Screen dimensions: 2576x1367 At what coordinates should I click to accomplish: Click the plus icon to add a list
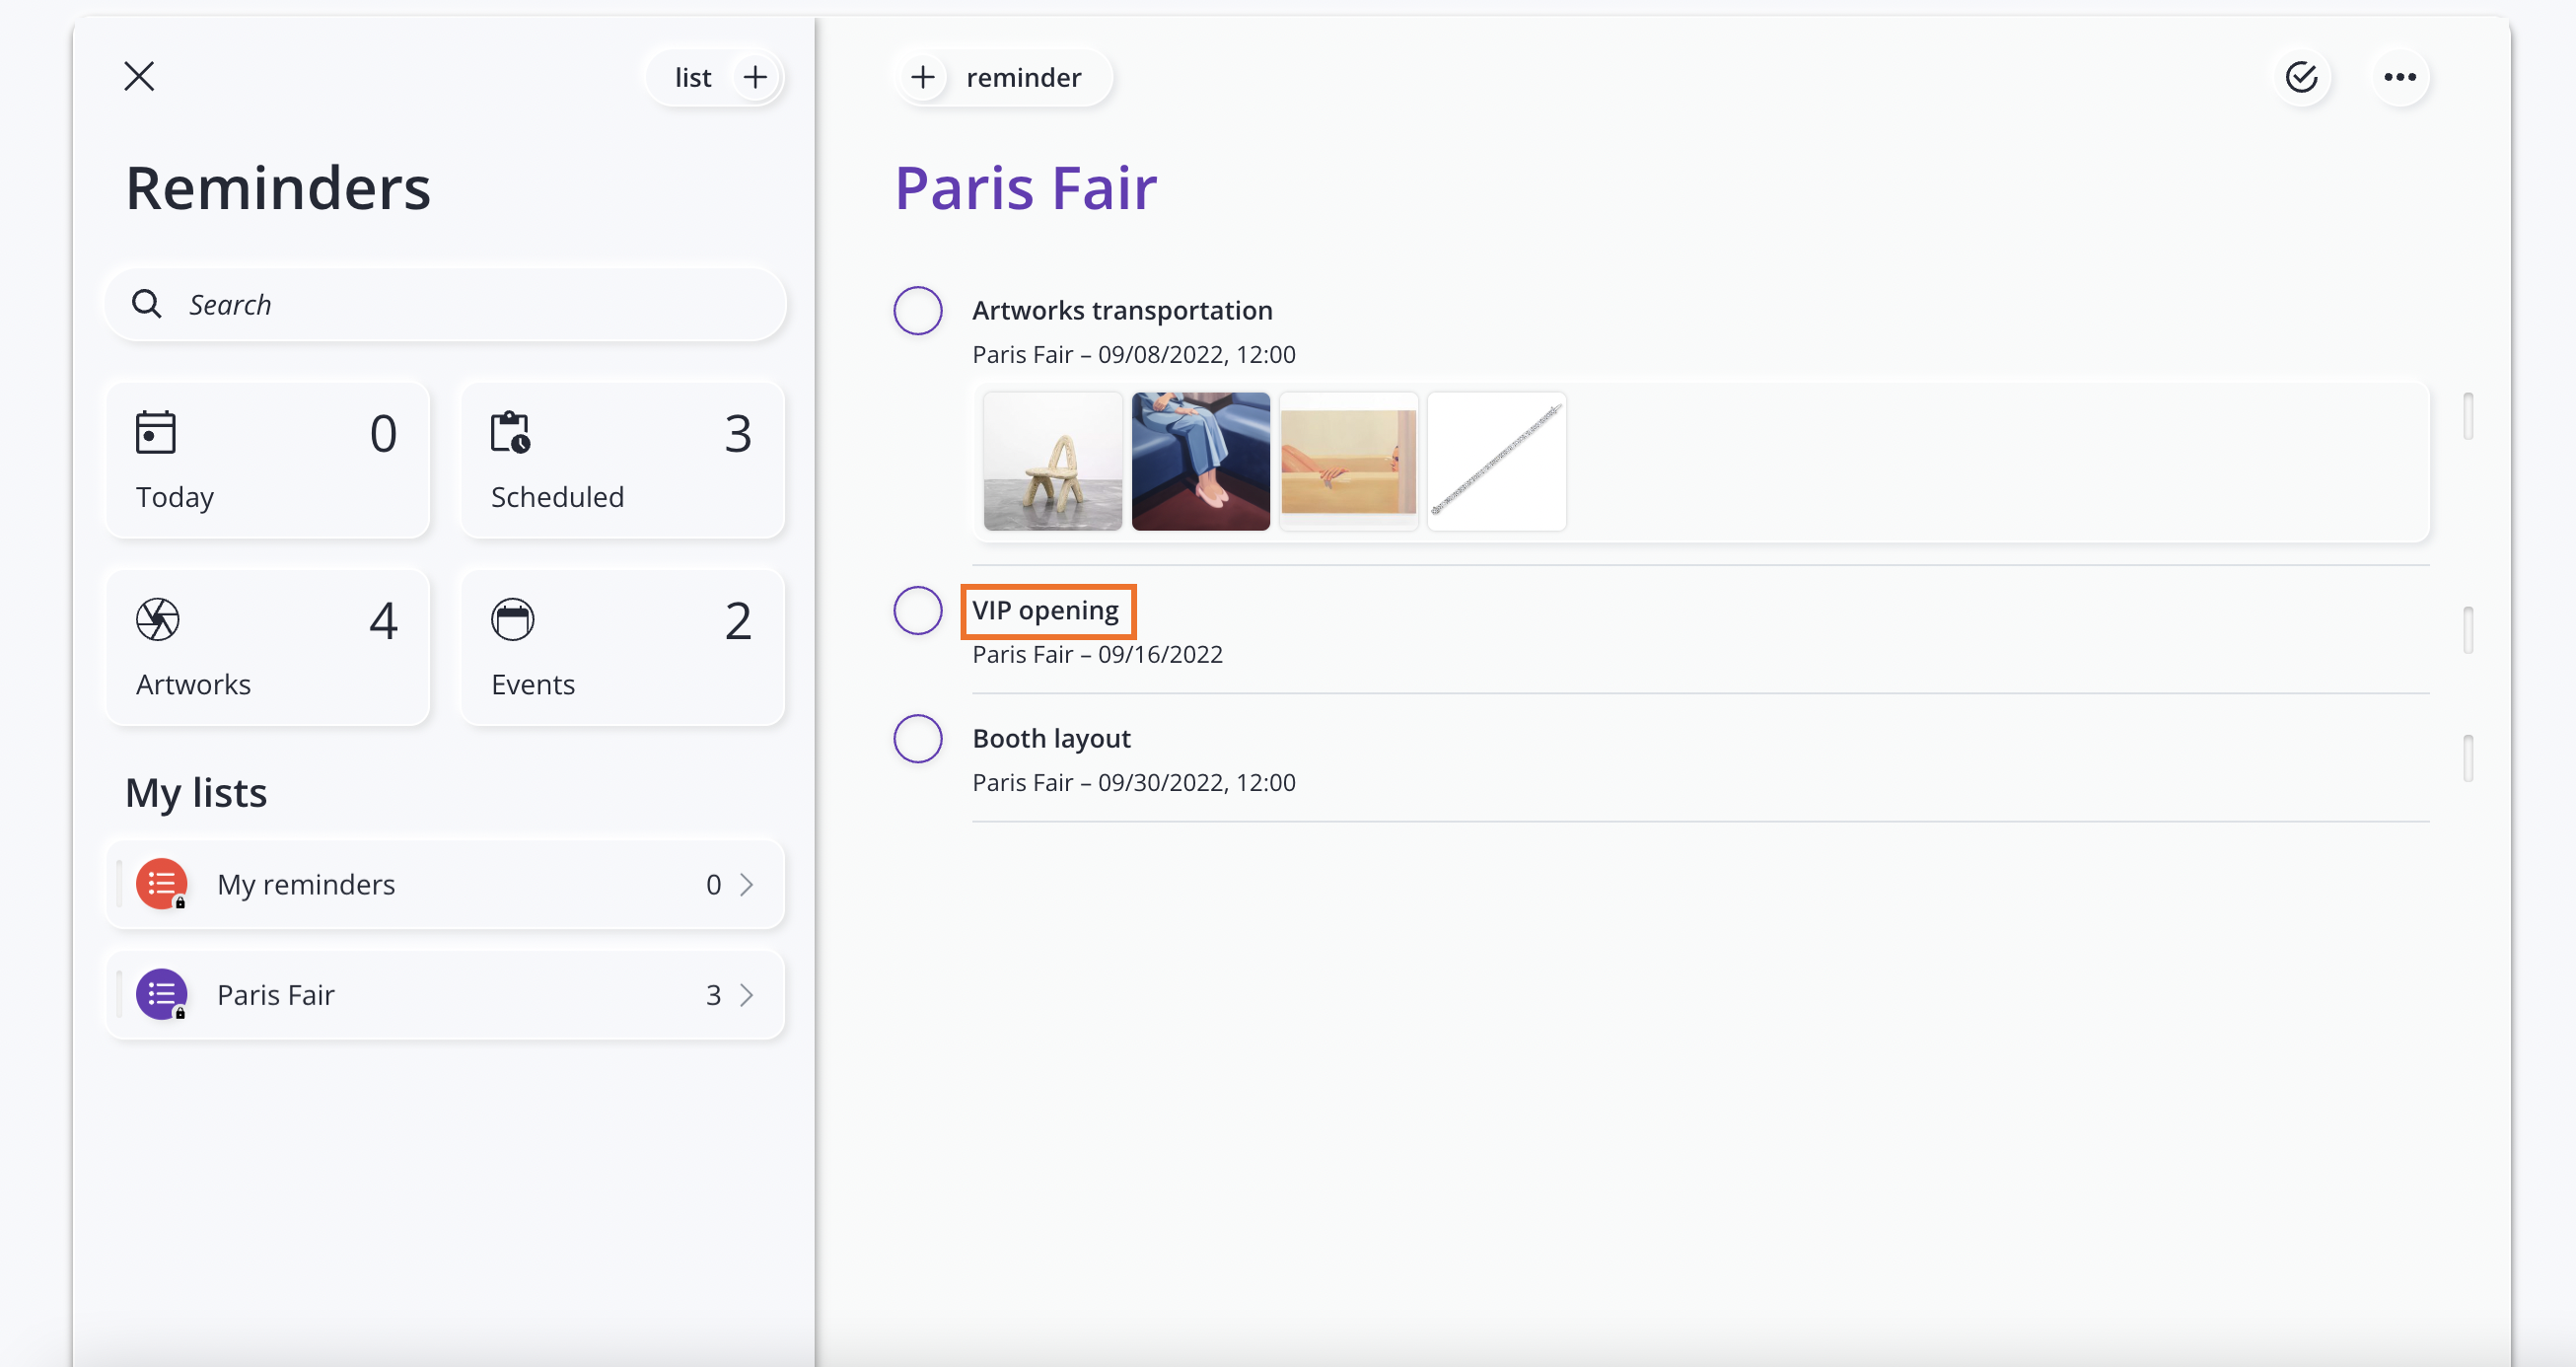pyautogui.click(x=756, y=77)
